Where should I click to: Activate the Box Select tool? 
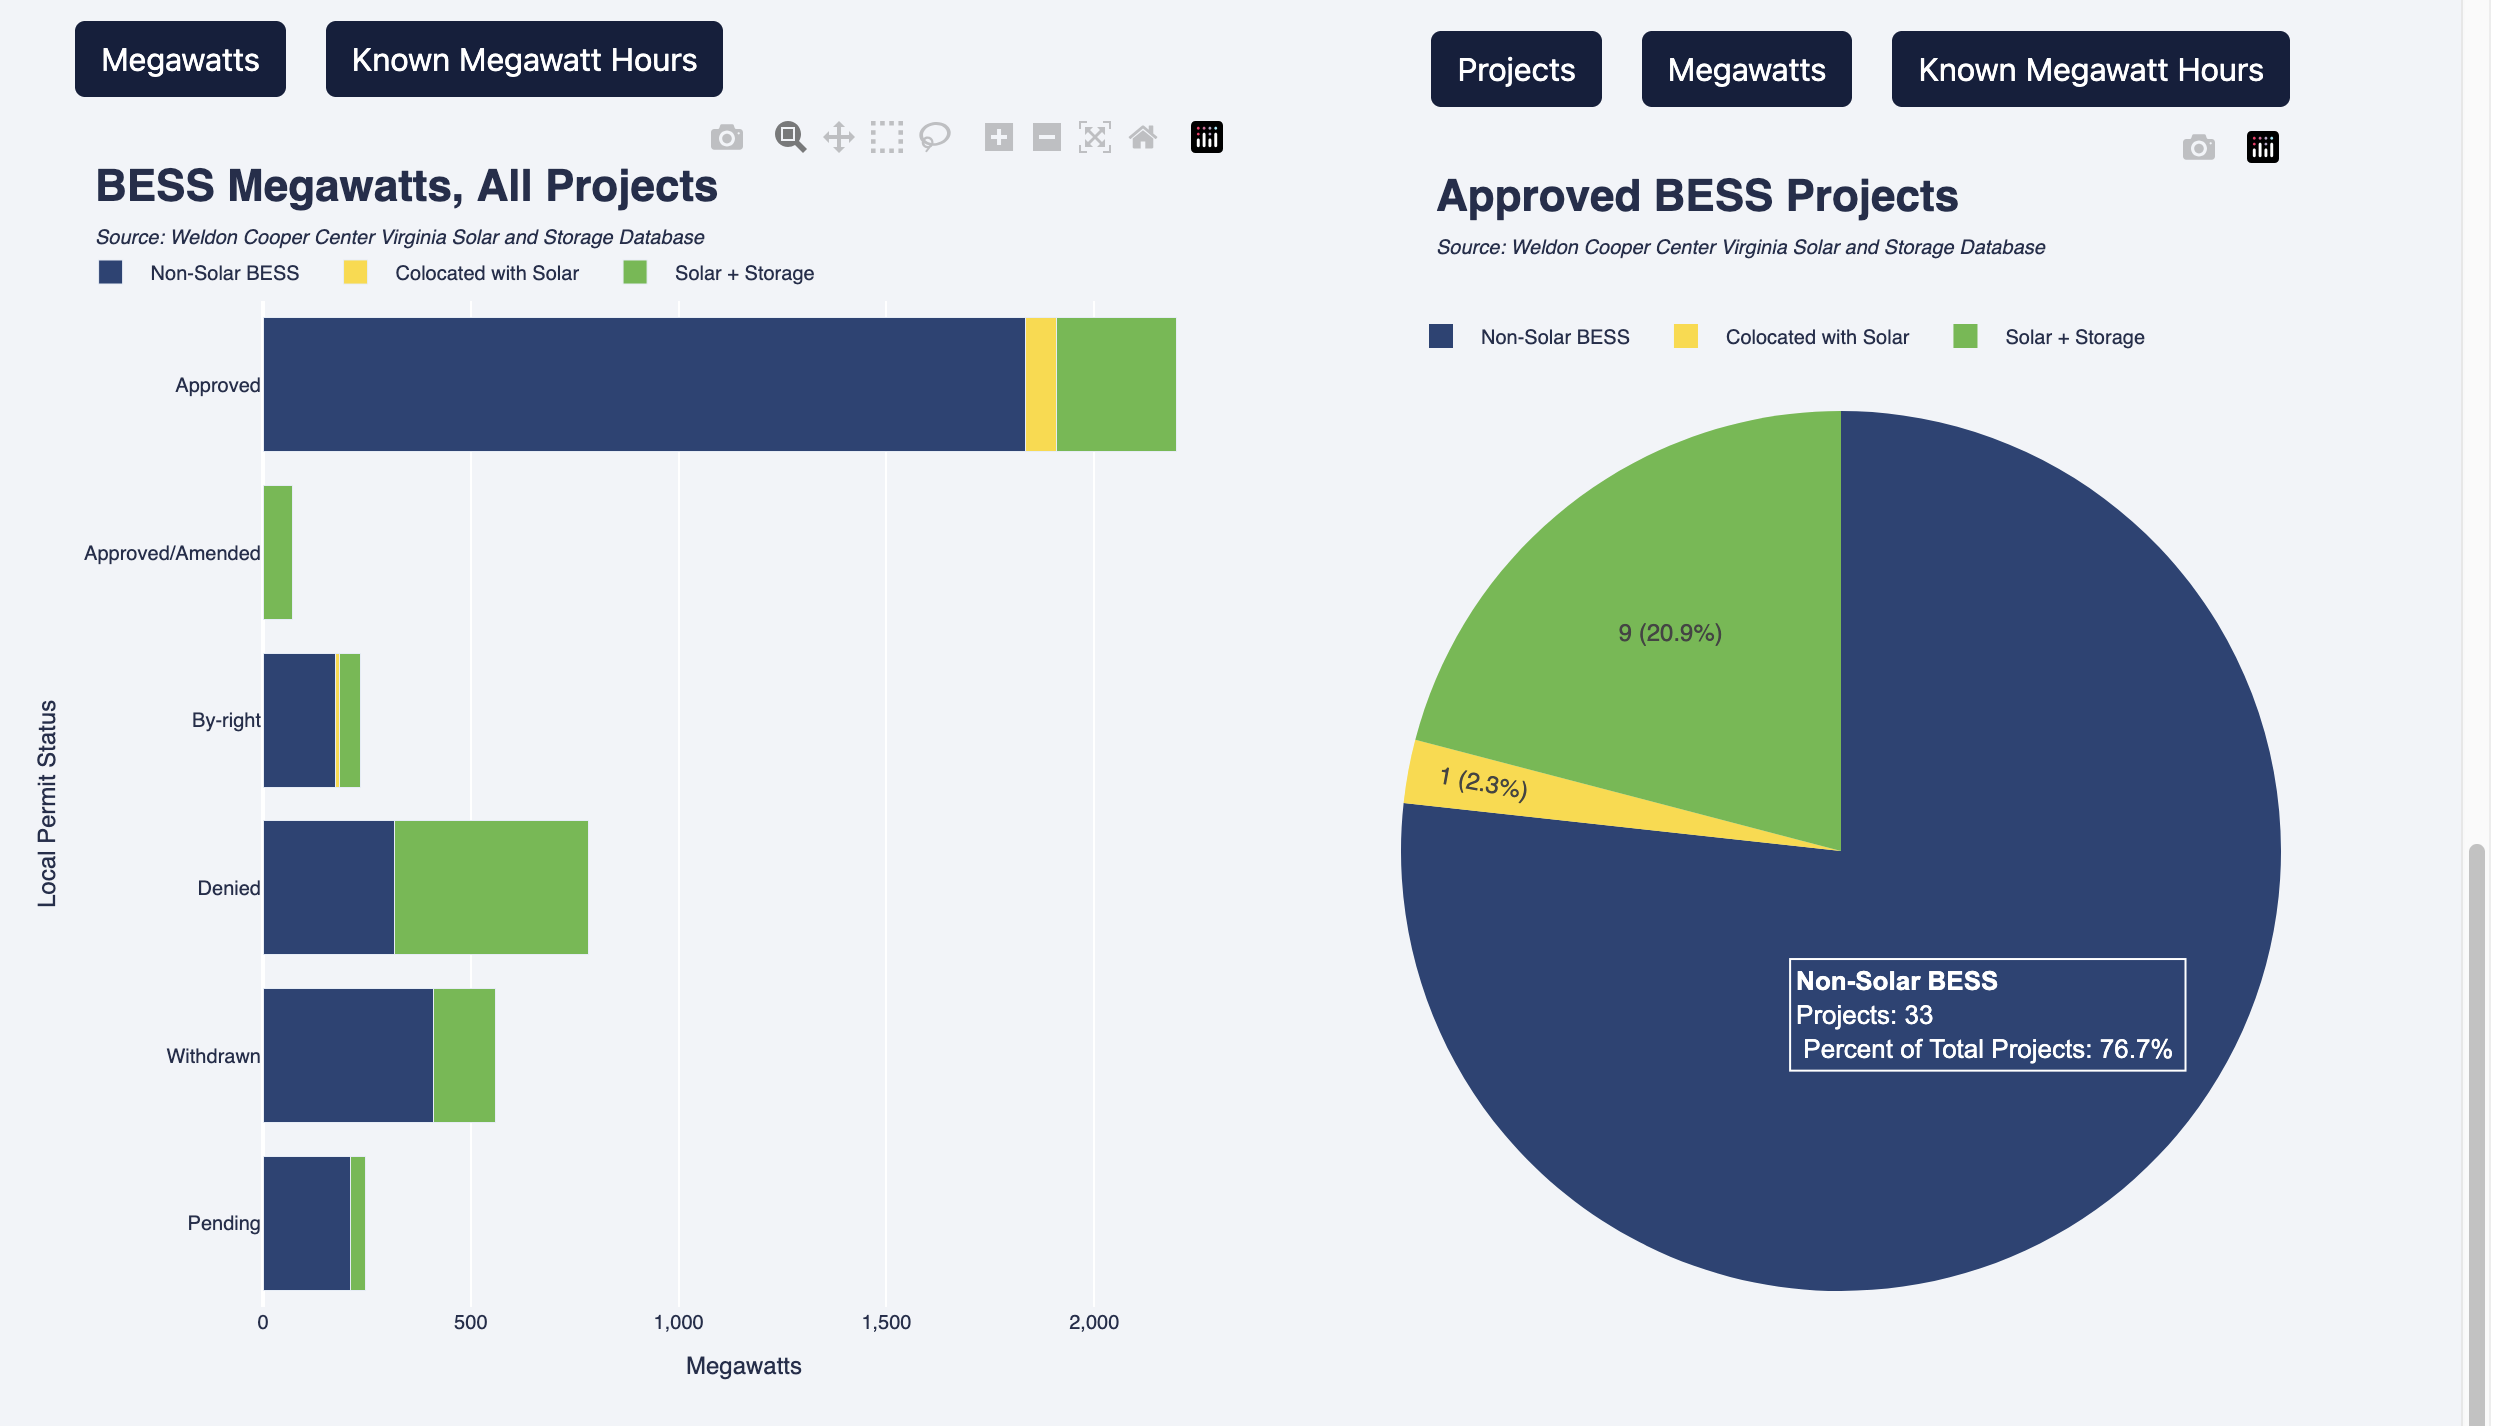tap(886, 137)
